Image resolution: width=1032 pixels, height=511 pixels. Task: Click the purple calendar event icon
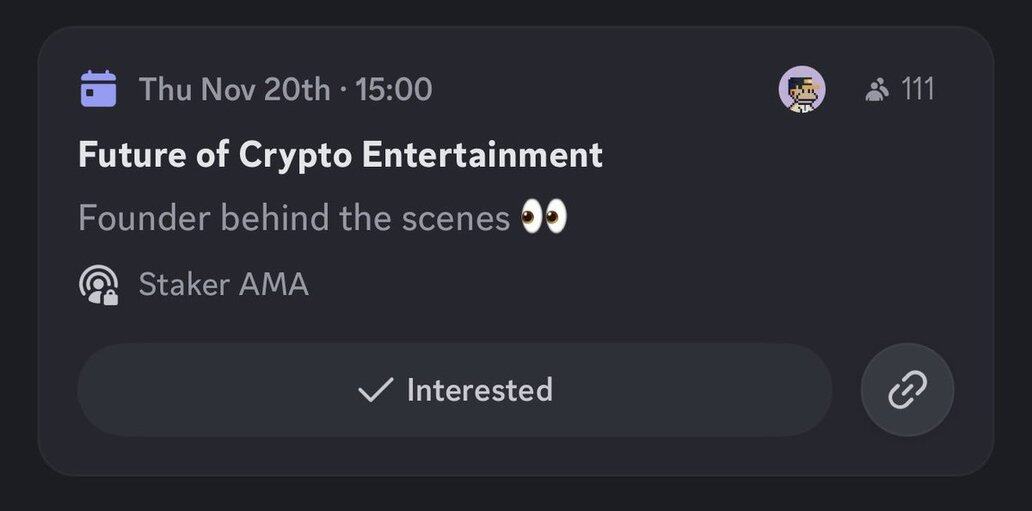tap(98, 89)
